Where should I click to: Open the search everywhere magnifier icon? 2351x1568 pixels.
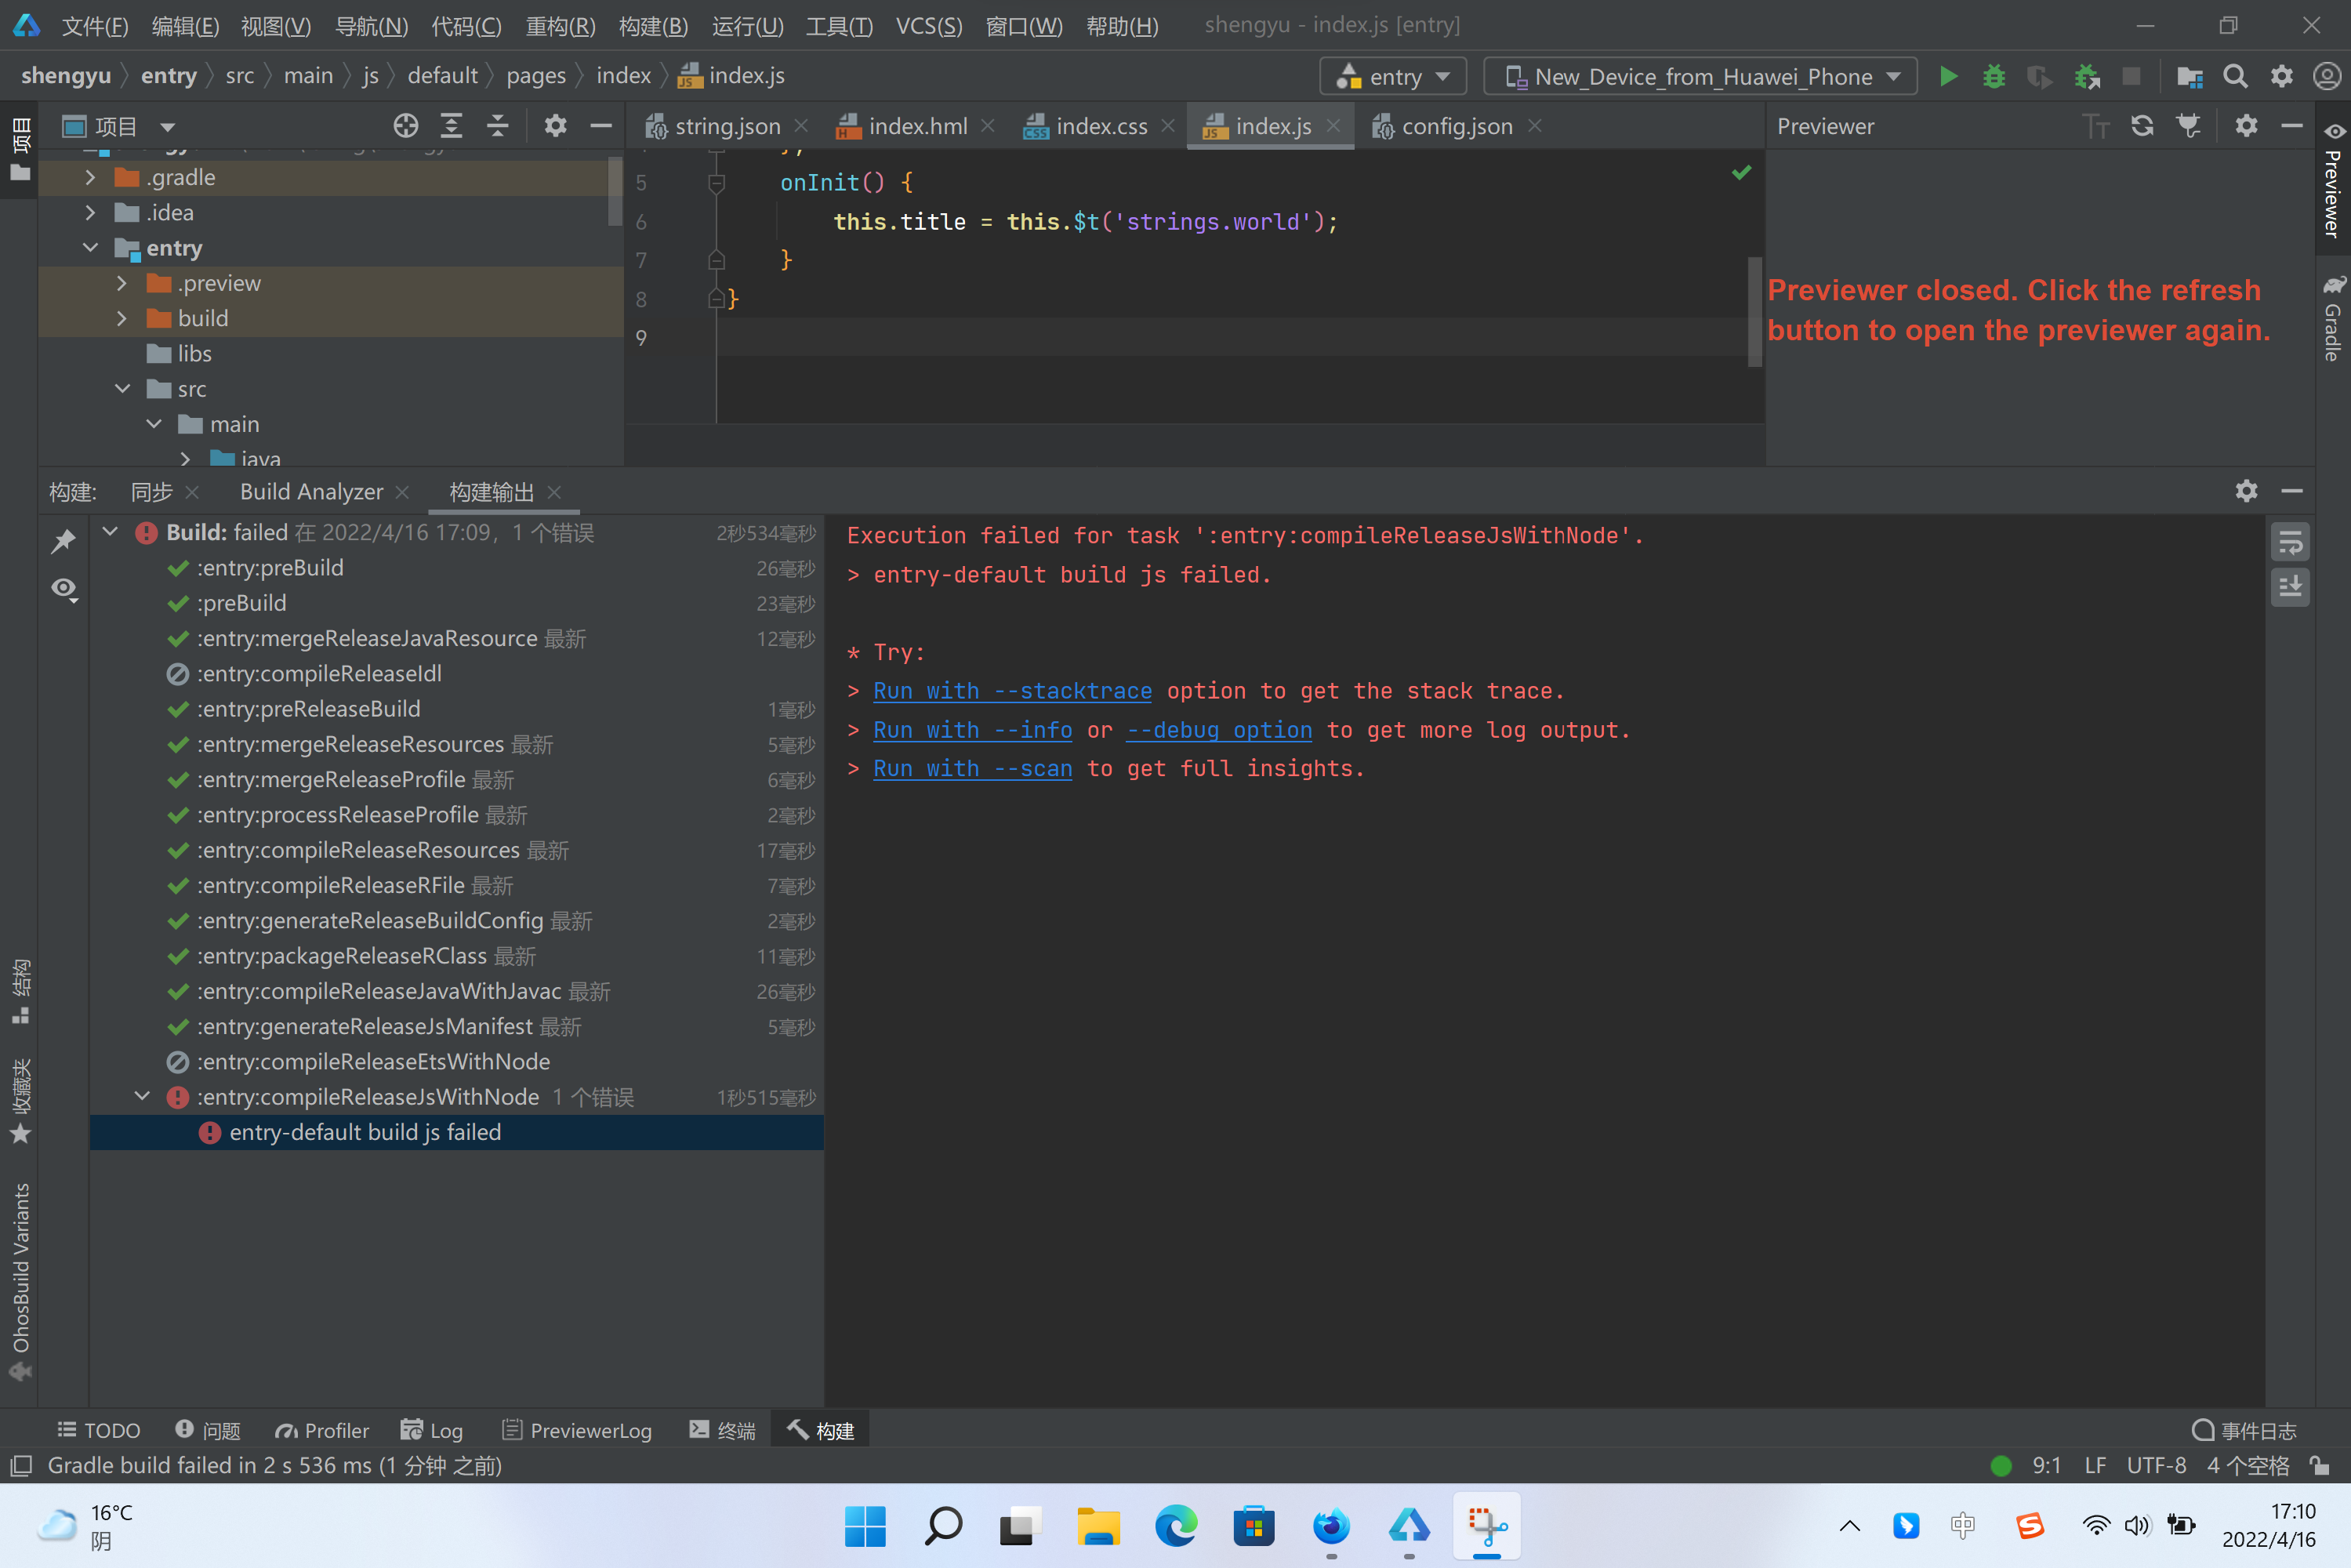pos(2235,76)
